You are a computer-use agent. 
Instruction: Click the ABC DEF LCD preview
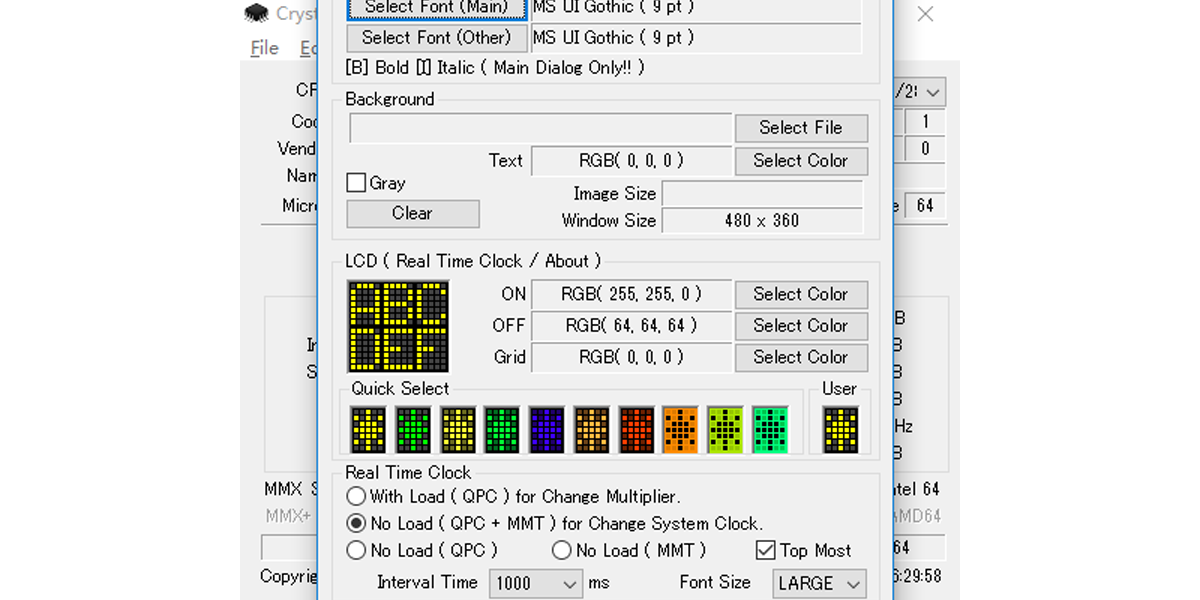pos(398,326)
